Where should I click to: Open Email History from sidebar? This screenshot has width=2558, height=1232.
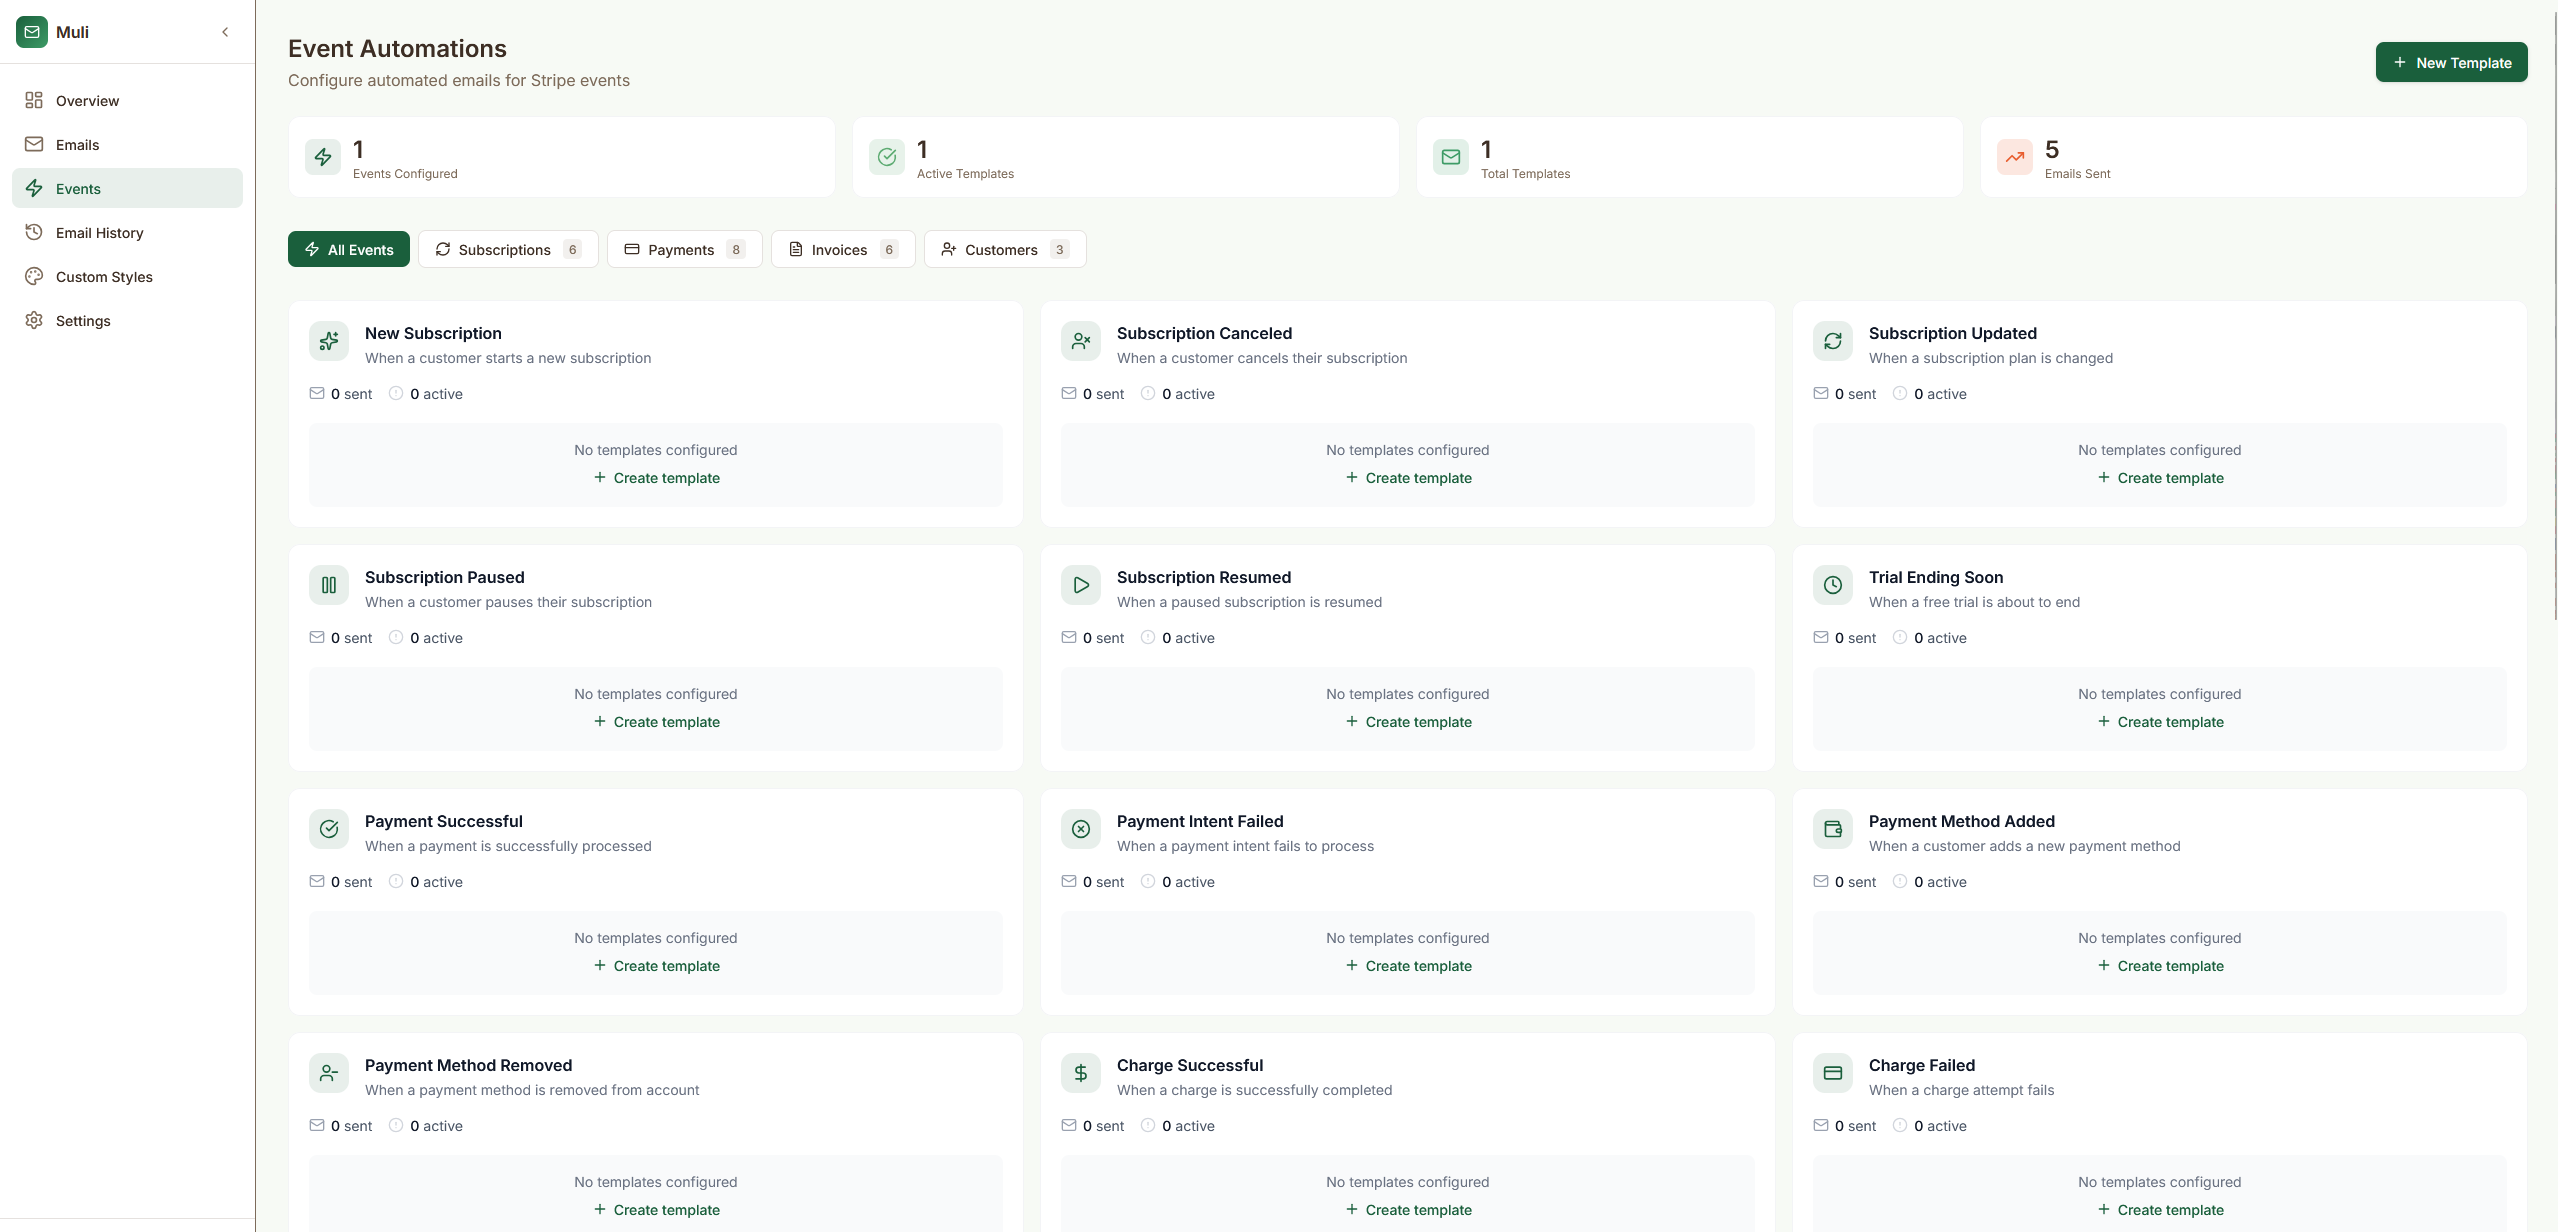click(x=99, y=232)
